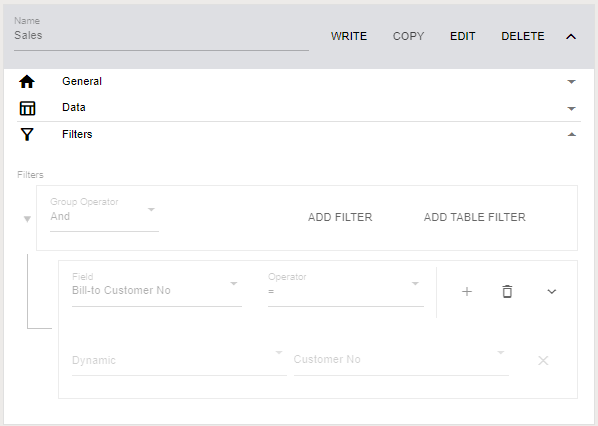Collapse the filter group triangle

(x=27, y=219)
